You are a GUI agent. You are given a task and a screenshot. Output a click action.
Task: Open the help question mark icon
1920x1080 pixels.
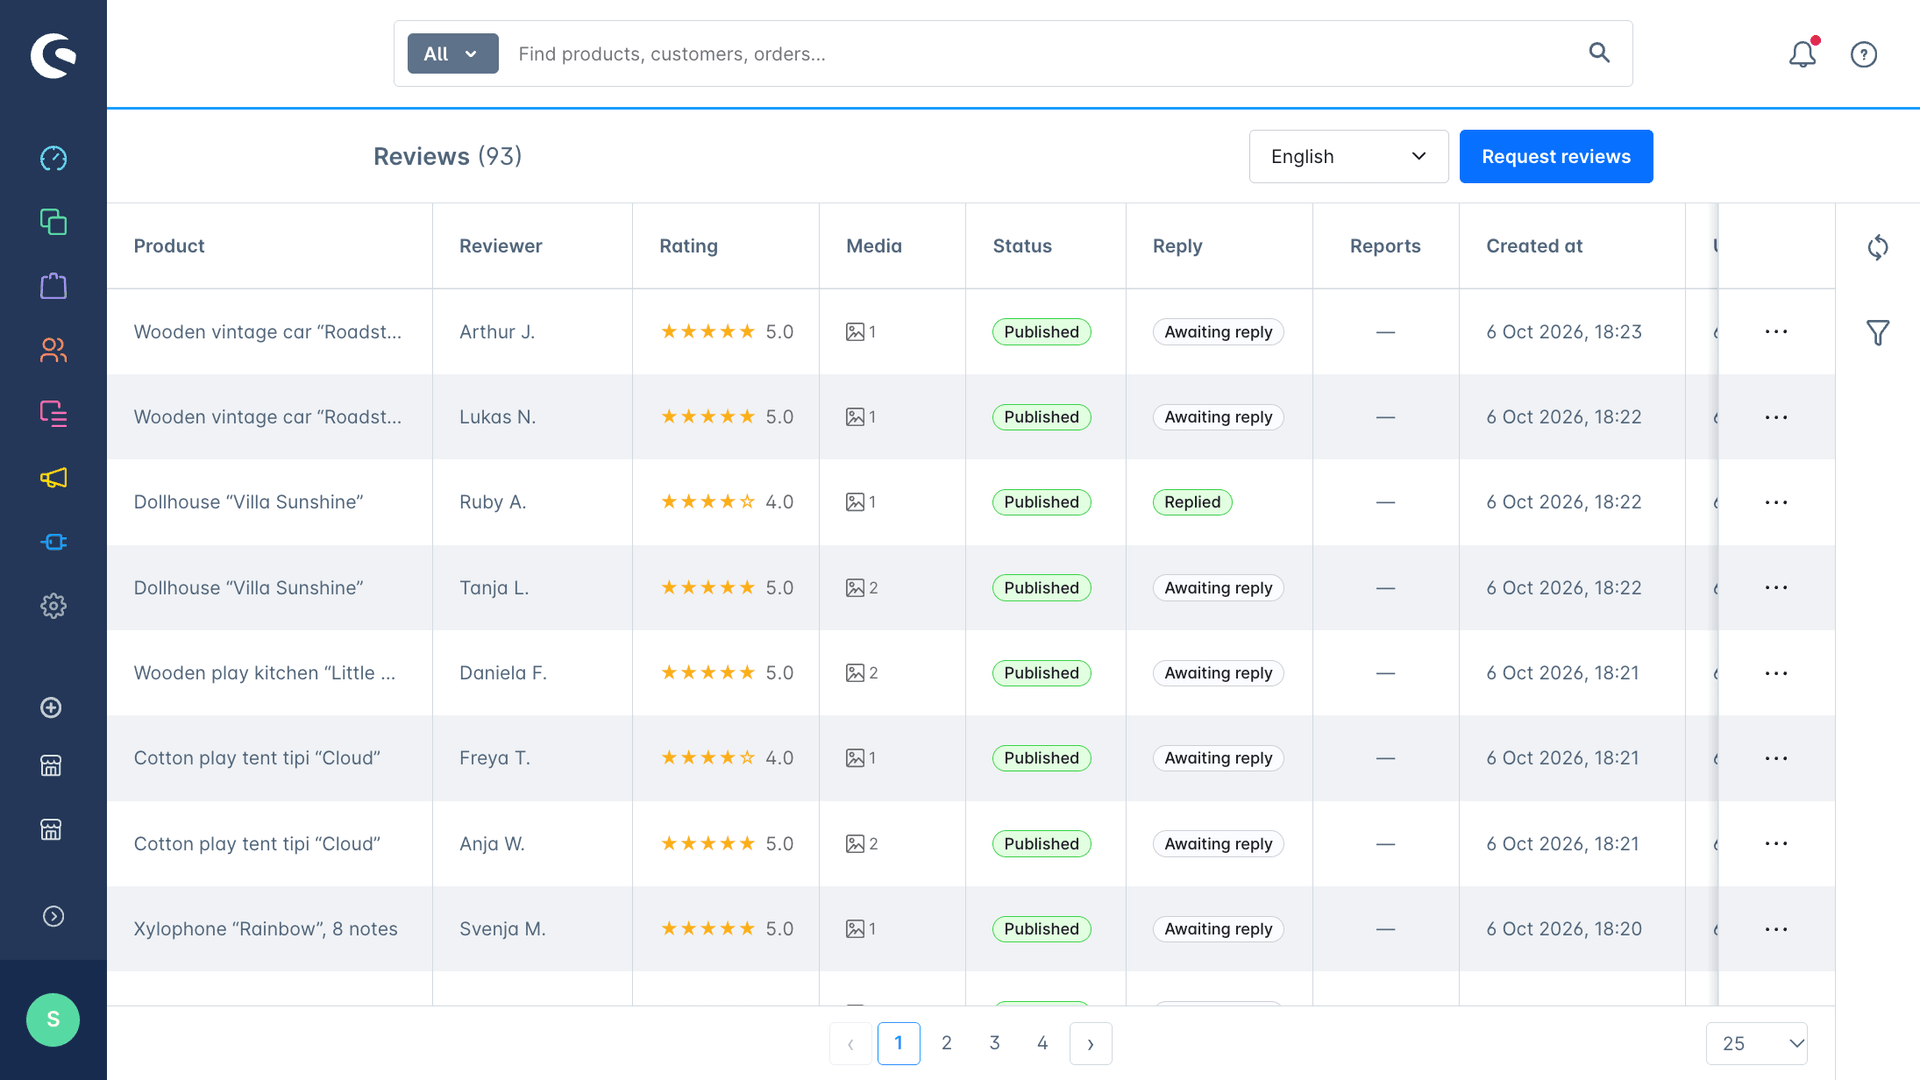1864,54
